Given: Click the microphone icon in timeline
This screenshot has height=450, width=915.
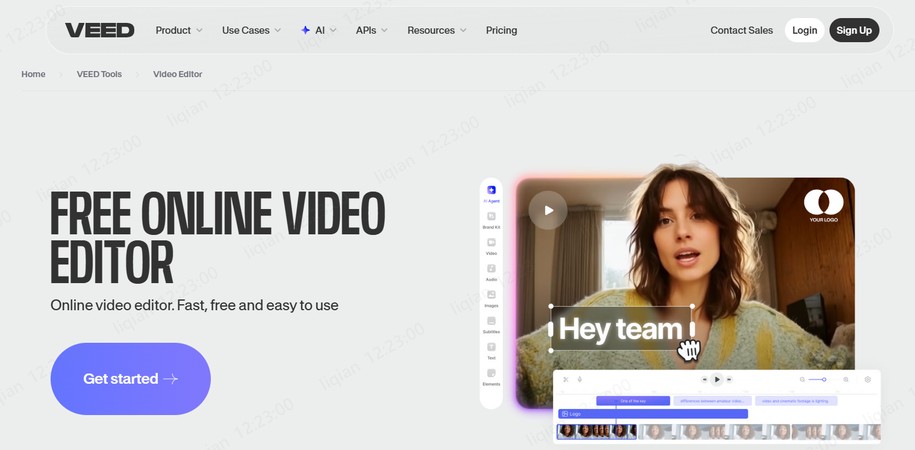Looking at the screenshot, I should pos(579,379).
